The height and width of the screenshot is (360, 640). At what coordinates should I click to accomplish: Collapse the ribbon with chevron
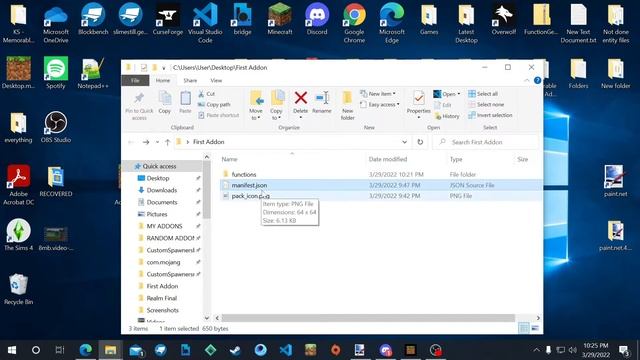pos(527,80)
